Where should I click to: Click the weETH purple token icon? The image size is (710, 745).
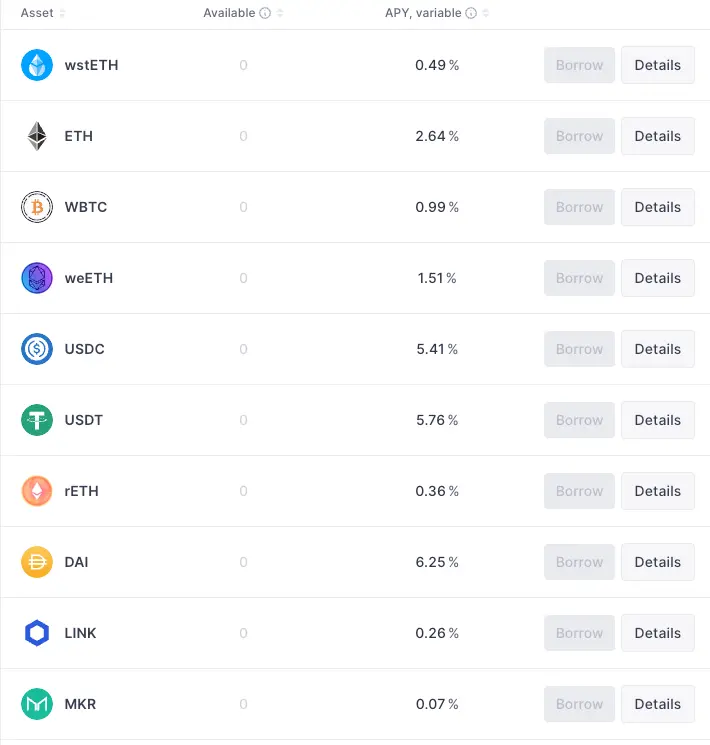click(37, 278)
